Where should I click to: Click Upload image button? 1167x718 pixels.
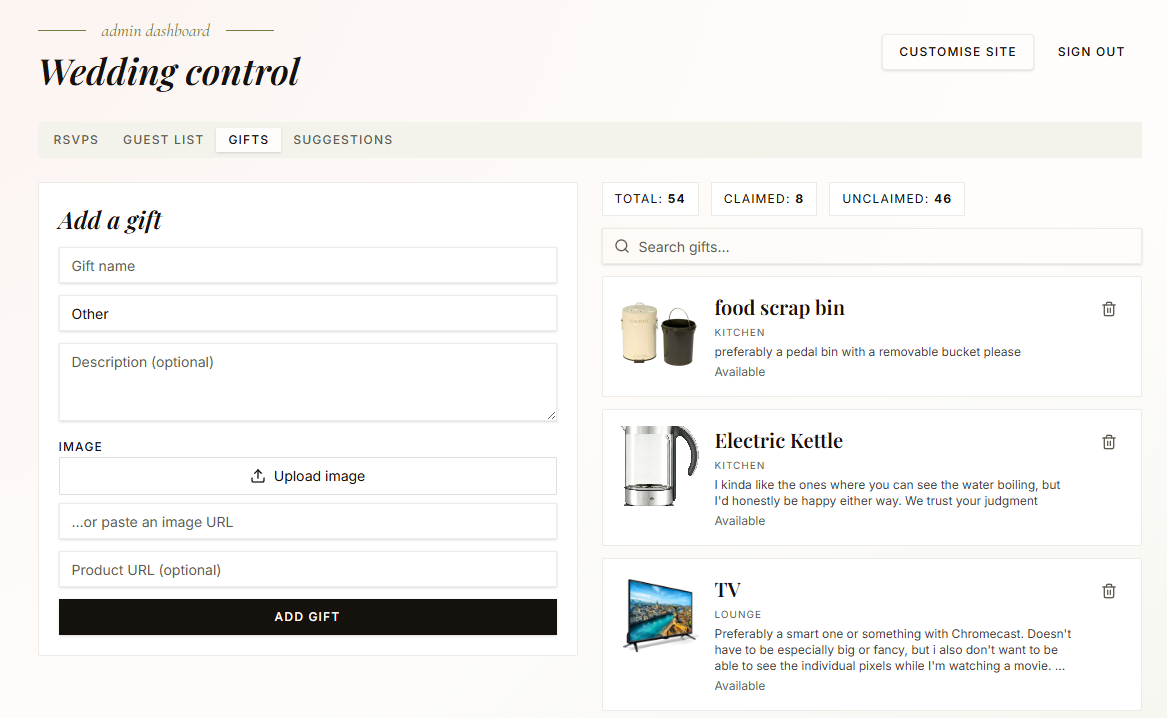[x=307, y=476]
